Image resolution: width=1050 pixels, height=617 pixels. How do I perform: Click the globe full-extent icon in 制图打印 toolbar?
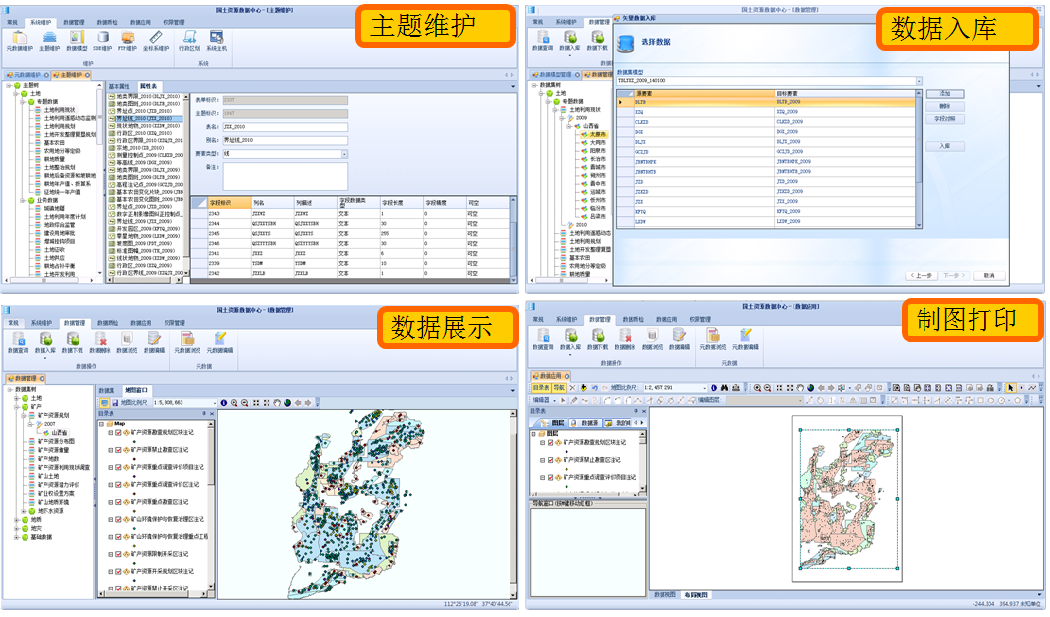(811, 388)
